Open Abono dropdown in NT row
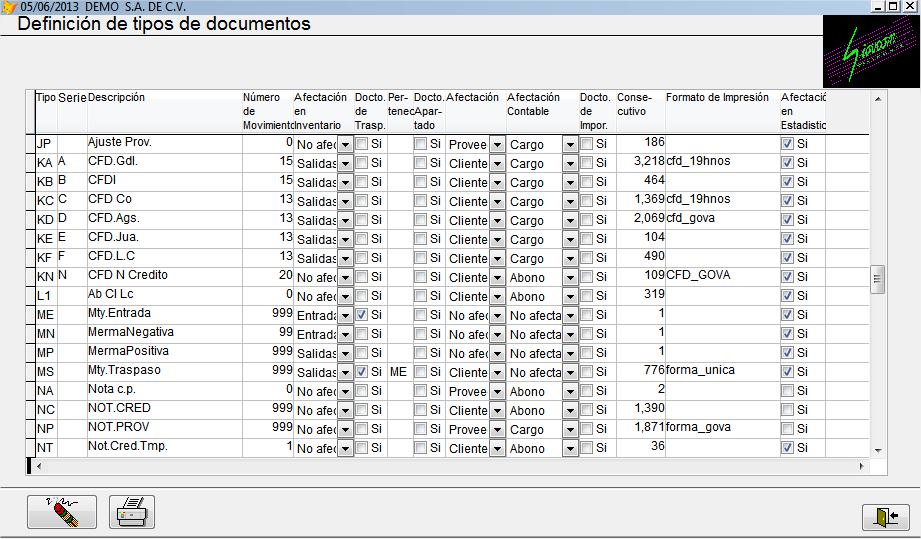Viewport: 921px width, 539px height. tap(570, 449)
